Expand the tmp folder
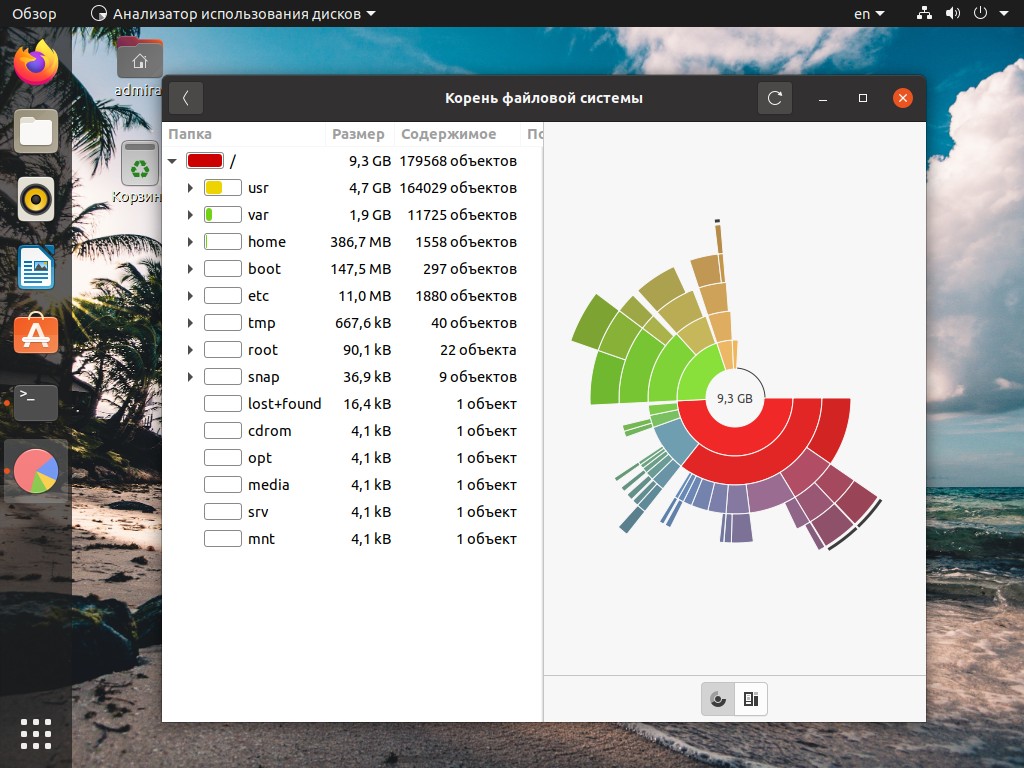 [x=190, y=323]
